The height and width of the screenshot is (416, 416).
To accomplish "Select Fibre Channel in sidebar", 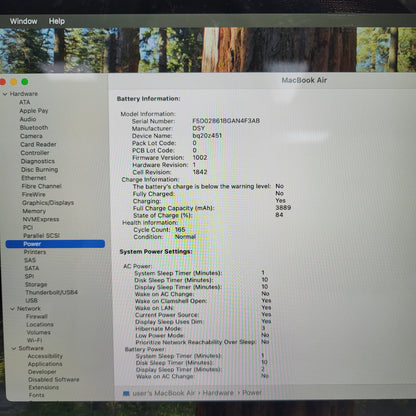I will coord(42,186).
